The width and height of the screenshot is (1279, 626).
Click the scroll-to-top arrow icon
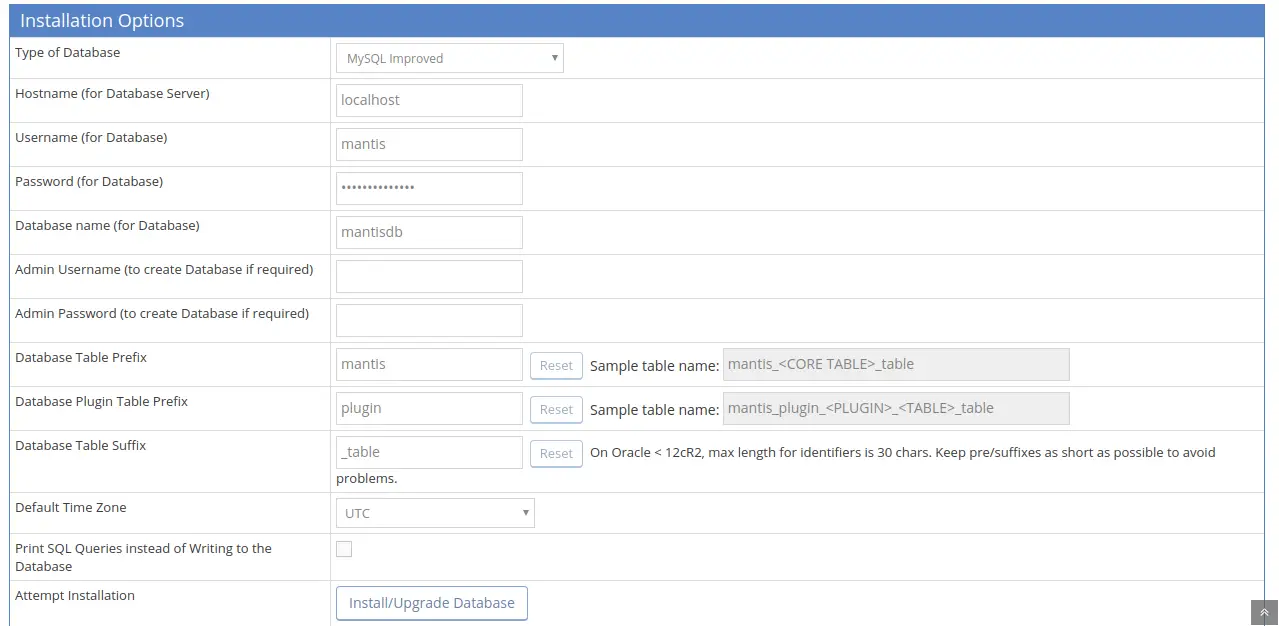click(1264, 613)
